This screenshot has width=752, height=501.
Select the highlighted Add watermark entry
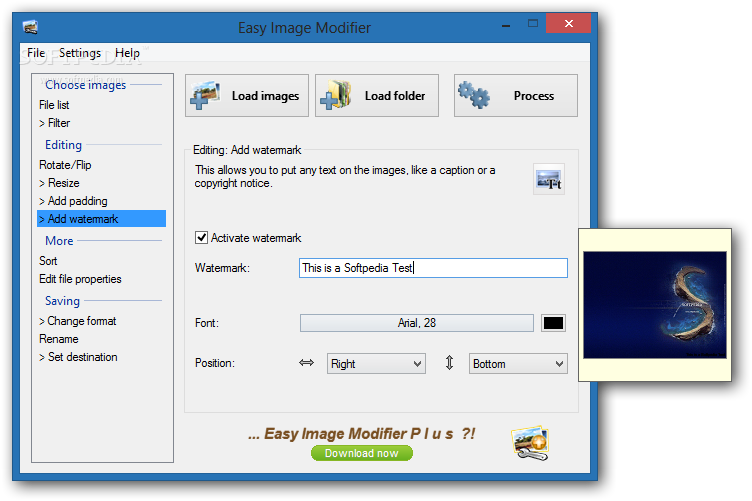coord(101,219)
